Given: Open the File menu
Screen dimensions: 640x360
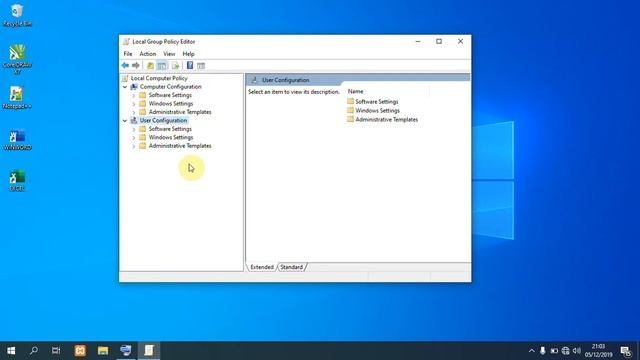Looking at the screenshot, I should point(128,54).
